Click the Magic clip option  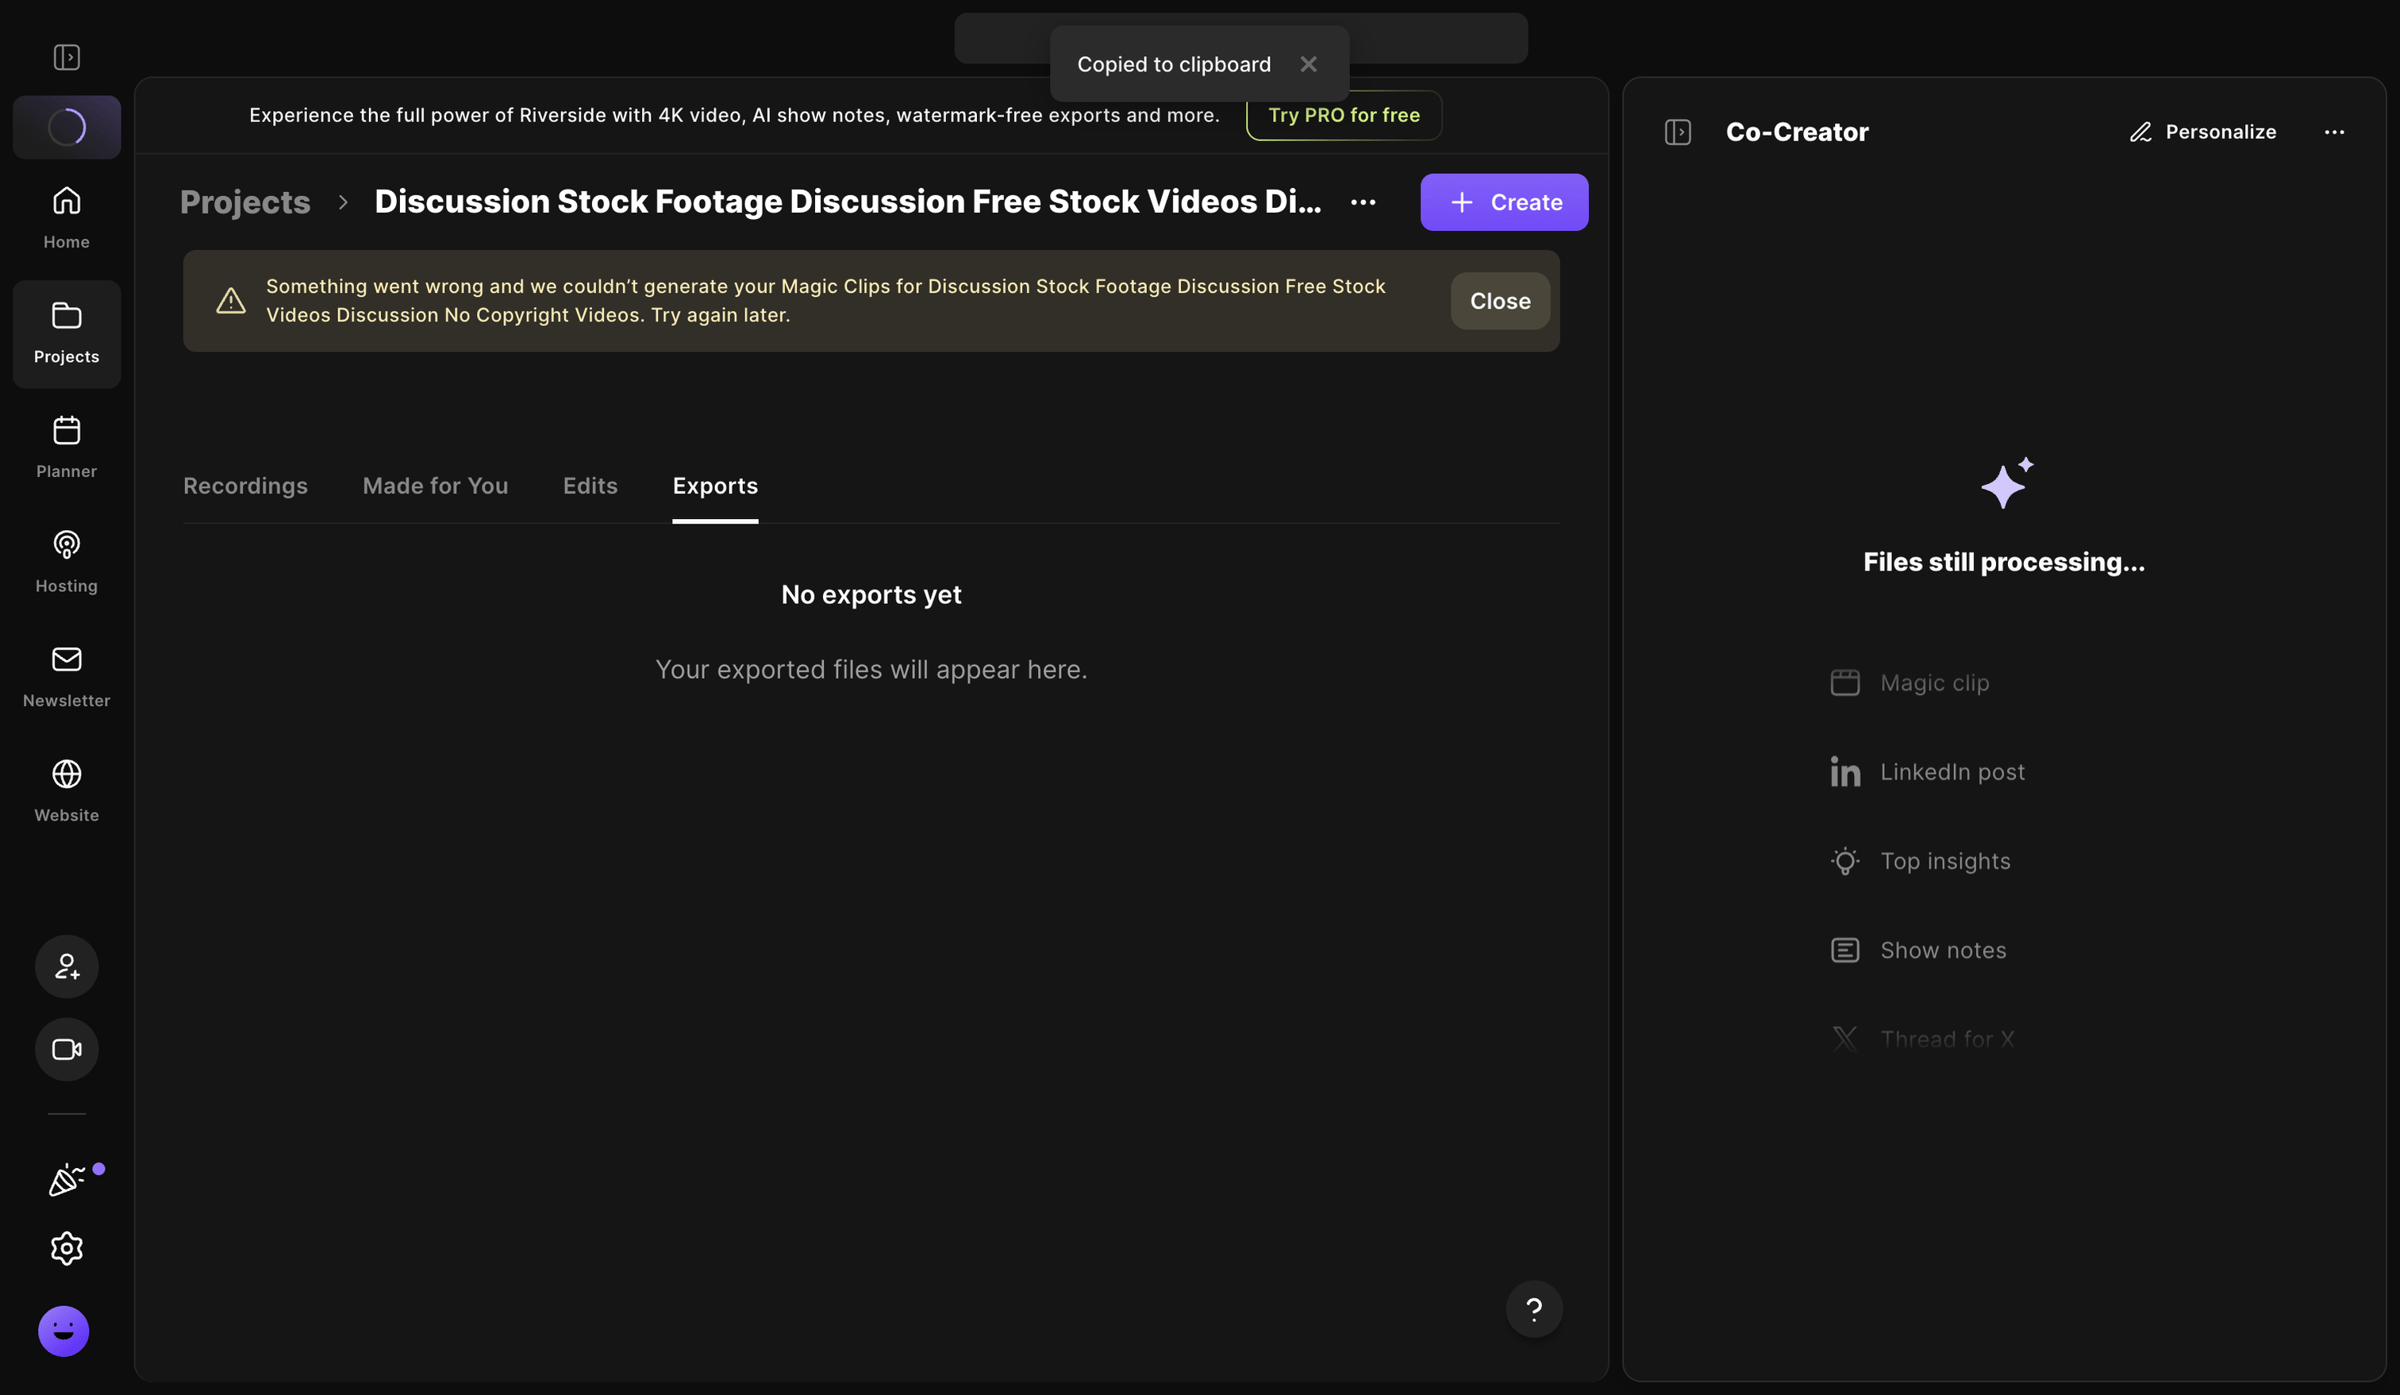[x=1910, y=683]
